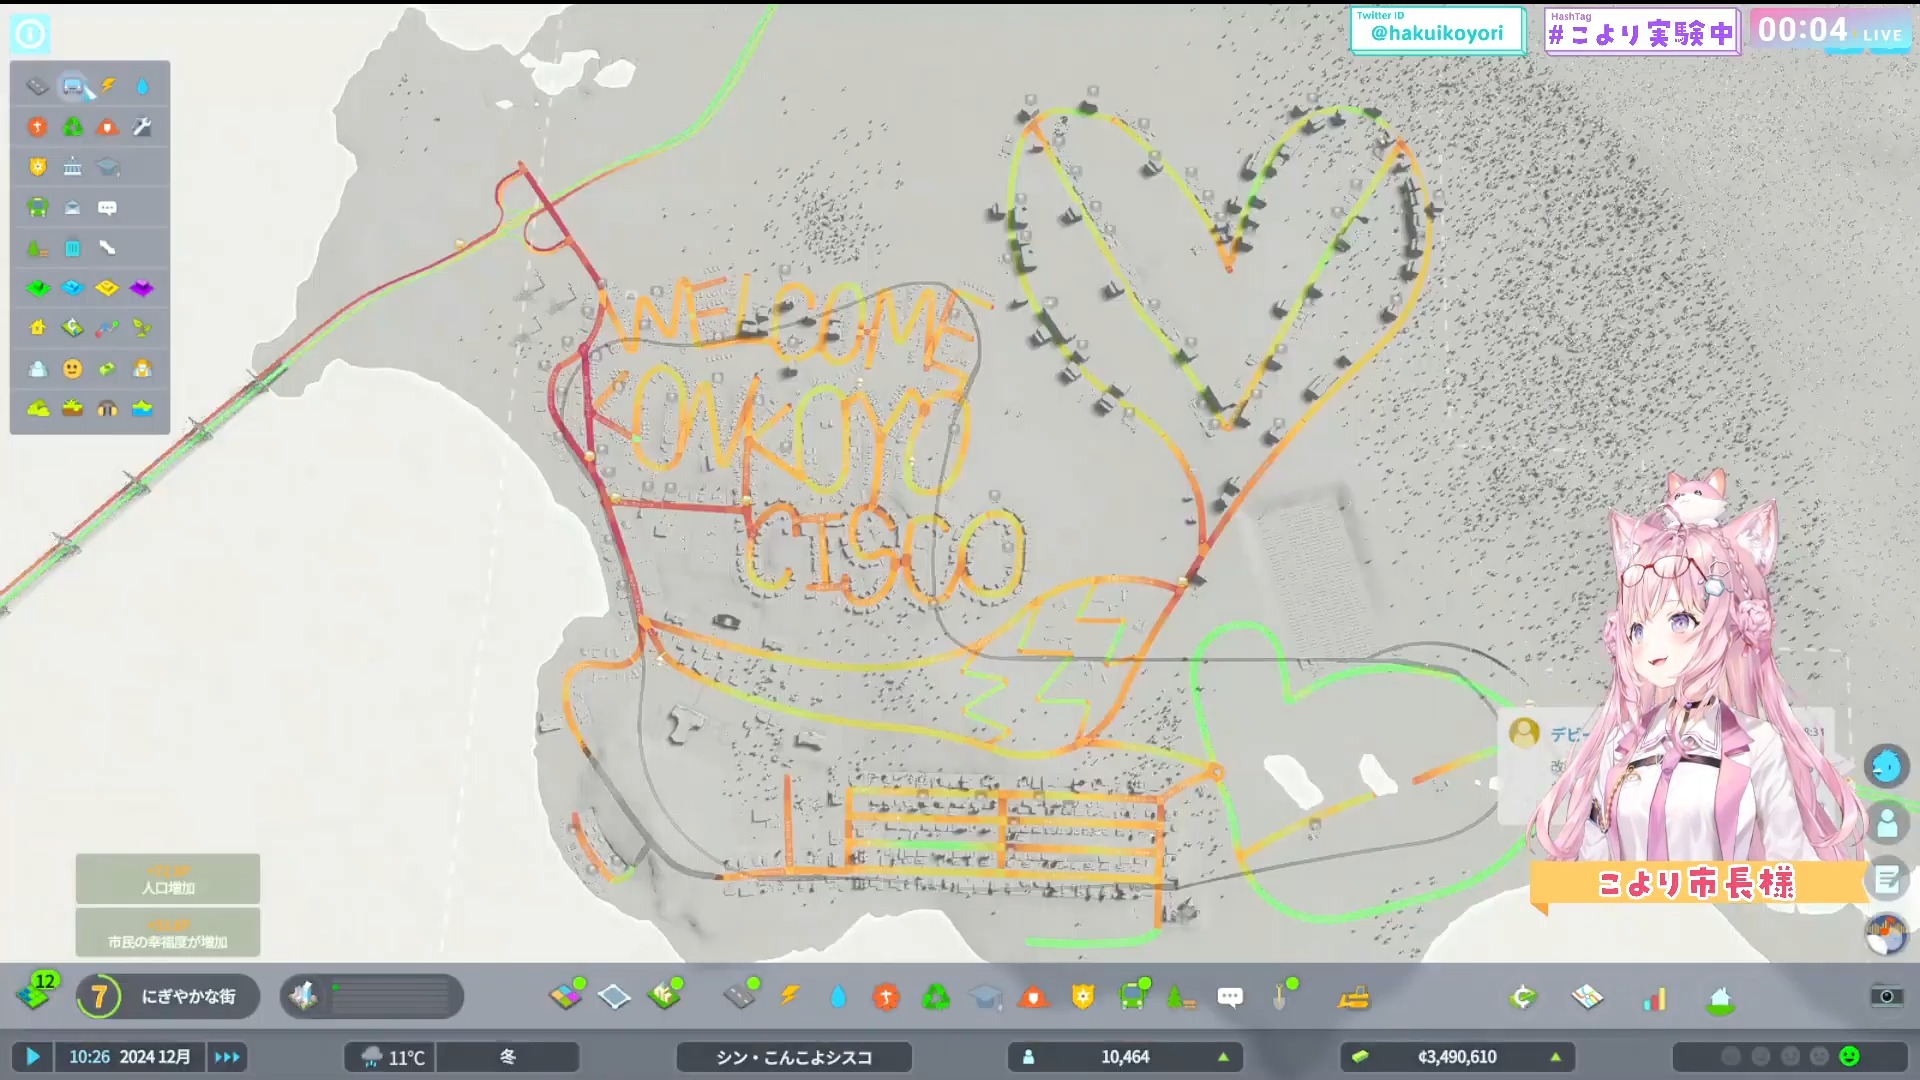This screenshot has width=1920, height=1080.
Task: Show Police info view in left panel
Action: (x=37, y=167)
